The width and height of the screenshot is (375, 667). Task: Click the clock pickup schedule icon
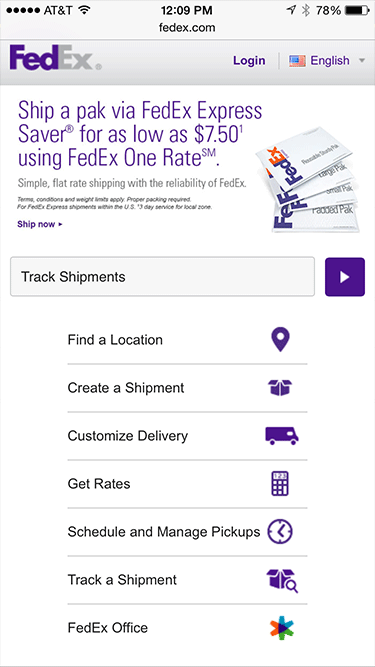coord(280,531)
